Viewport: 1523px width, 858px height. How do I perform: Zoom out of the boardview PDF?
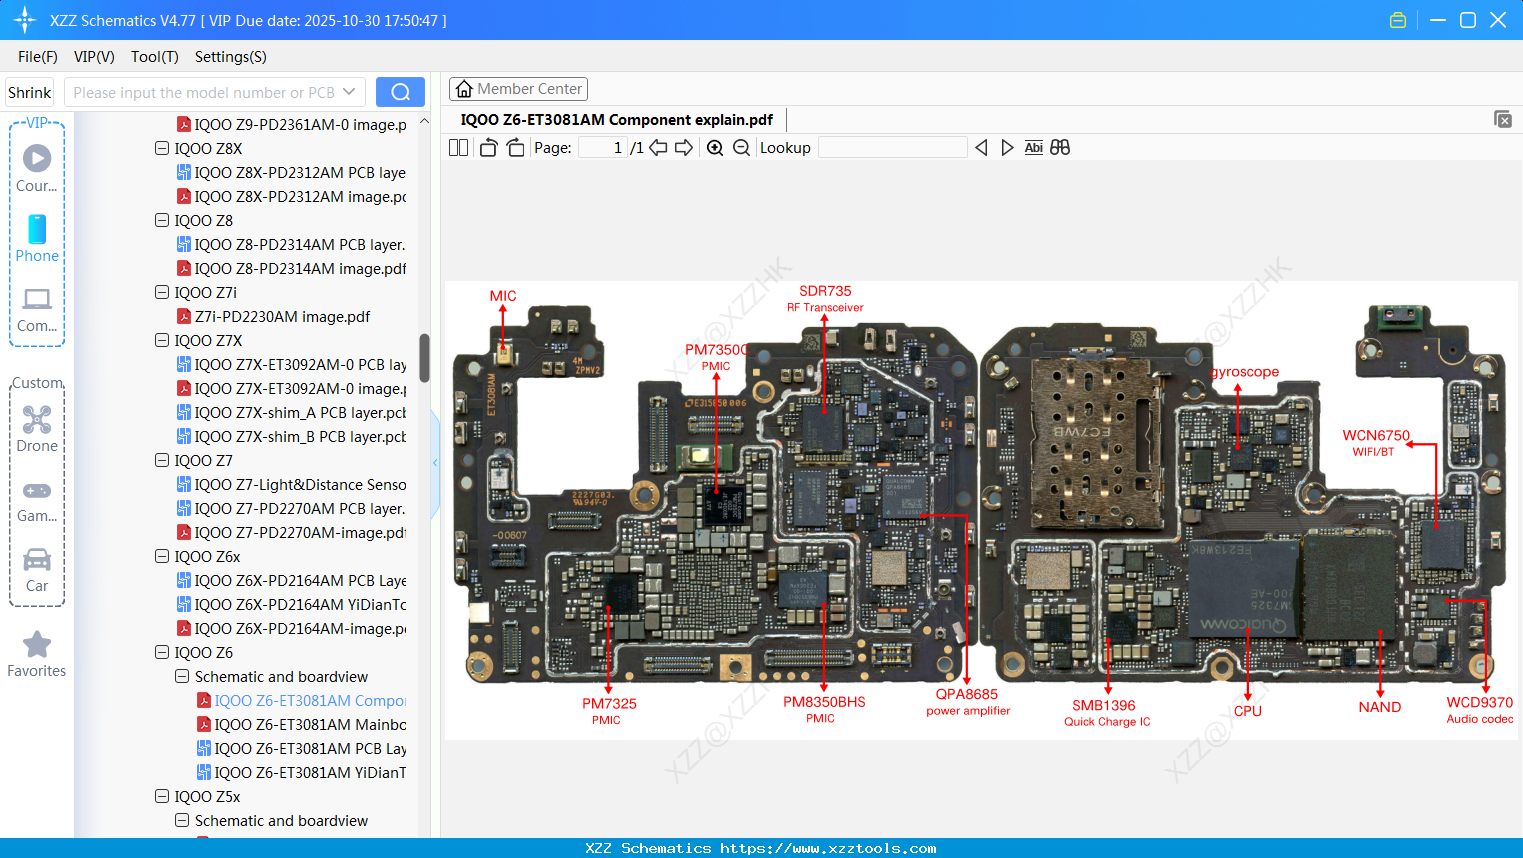[740, 147]
